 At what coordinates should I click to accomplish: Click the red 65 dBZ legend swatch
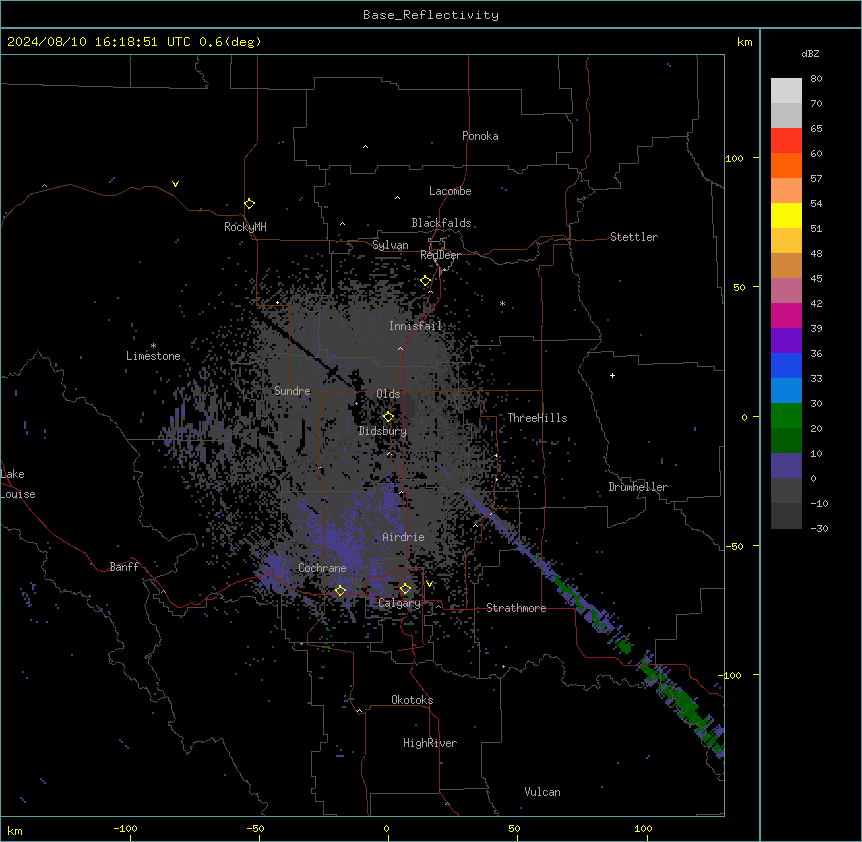pos(786,140)
